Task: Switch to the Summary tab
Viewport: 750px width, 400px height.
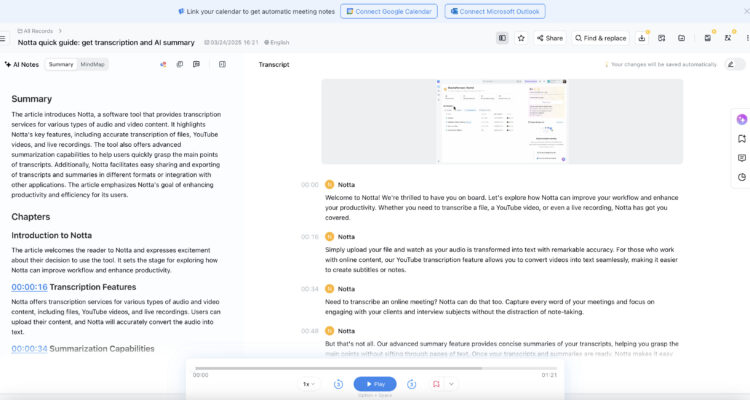Action: coord(61,64)
